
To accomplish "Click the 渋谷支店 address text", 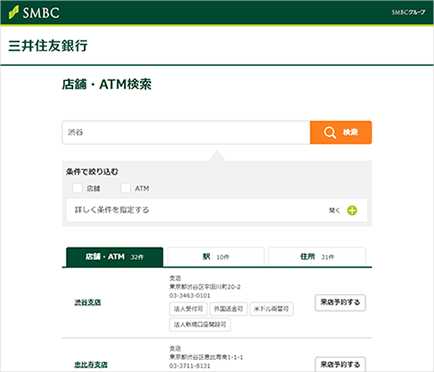I will click(x=205, y=287).
